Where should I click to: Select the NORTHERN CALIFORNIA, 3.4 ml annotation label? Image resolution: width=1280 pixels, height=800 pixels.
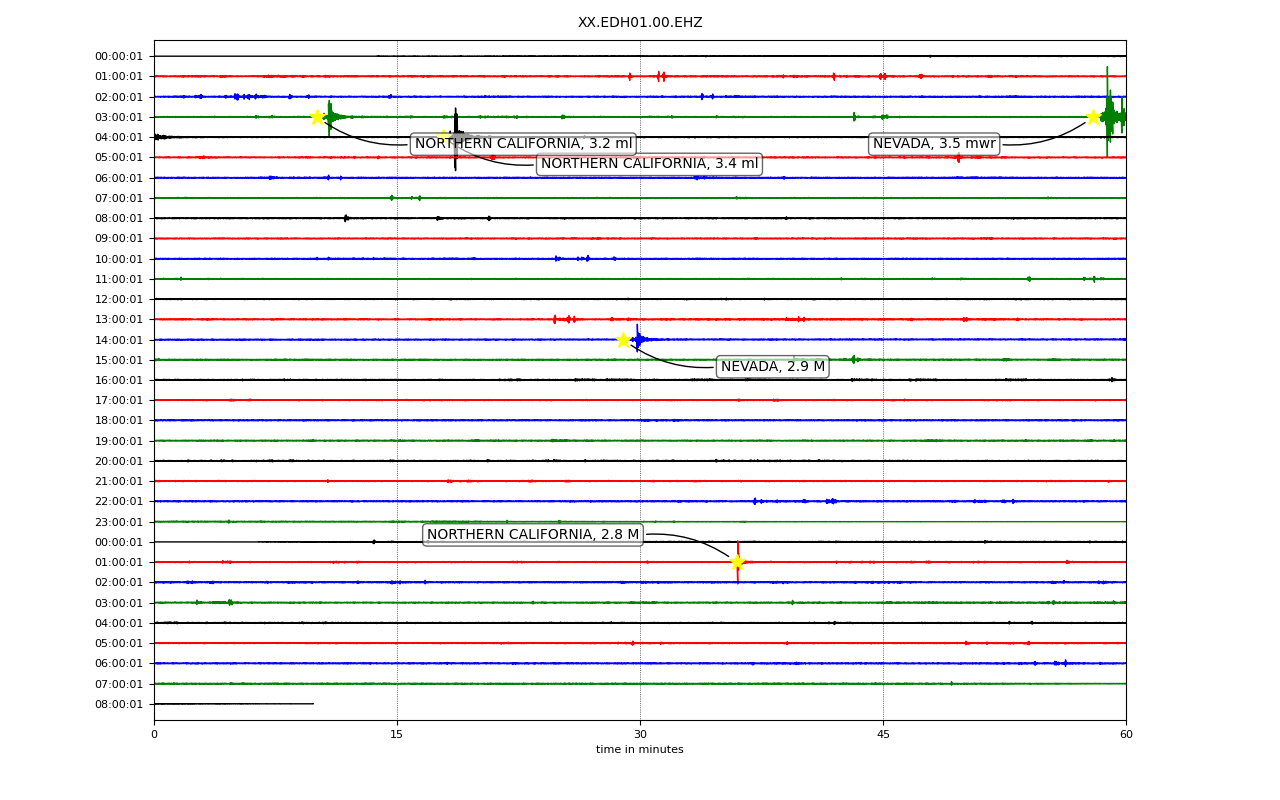(x=649, y=164)
